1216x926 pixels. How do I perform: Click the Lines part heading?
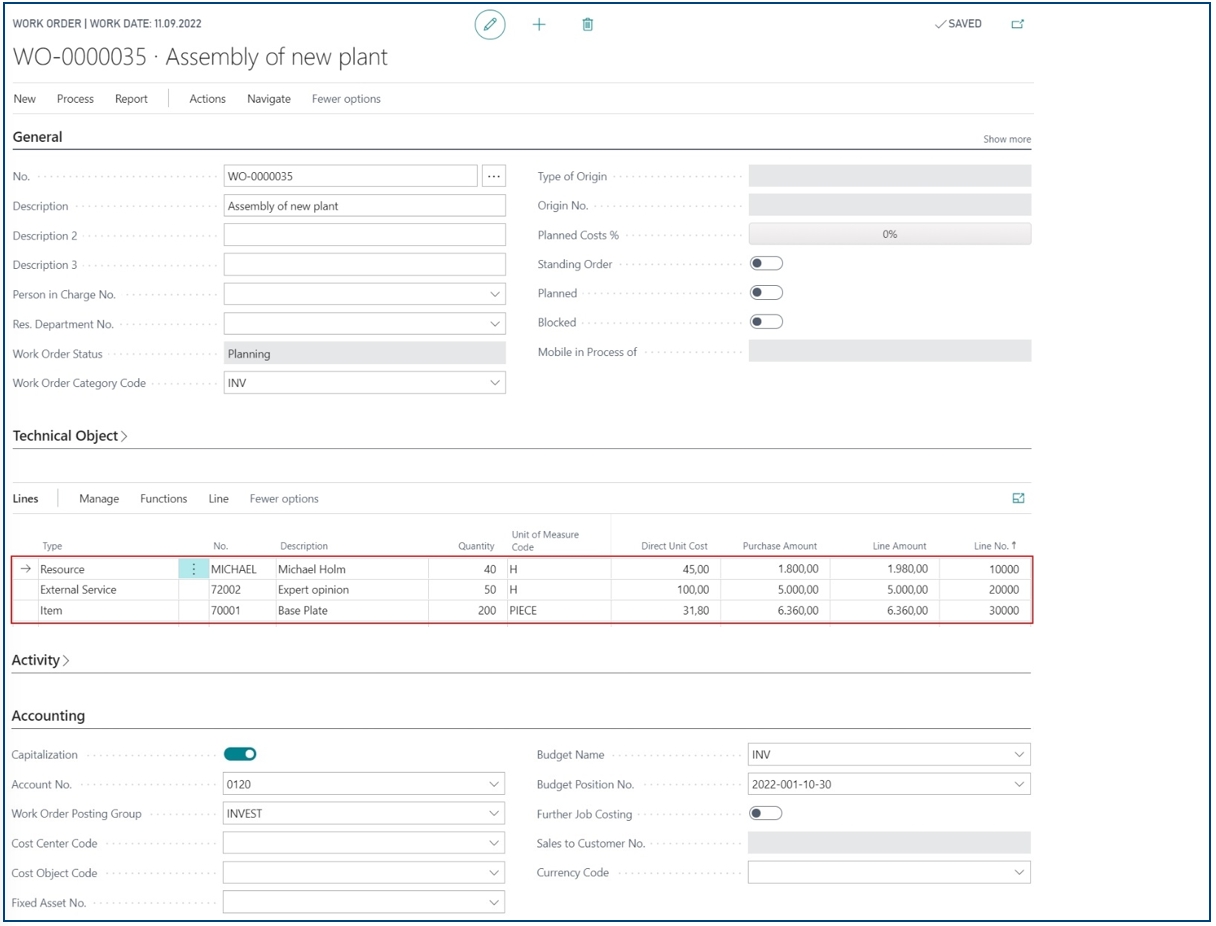pos(25,498)
